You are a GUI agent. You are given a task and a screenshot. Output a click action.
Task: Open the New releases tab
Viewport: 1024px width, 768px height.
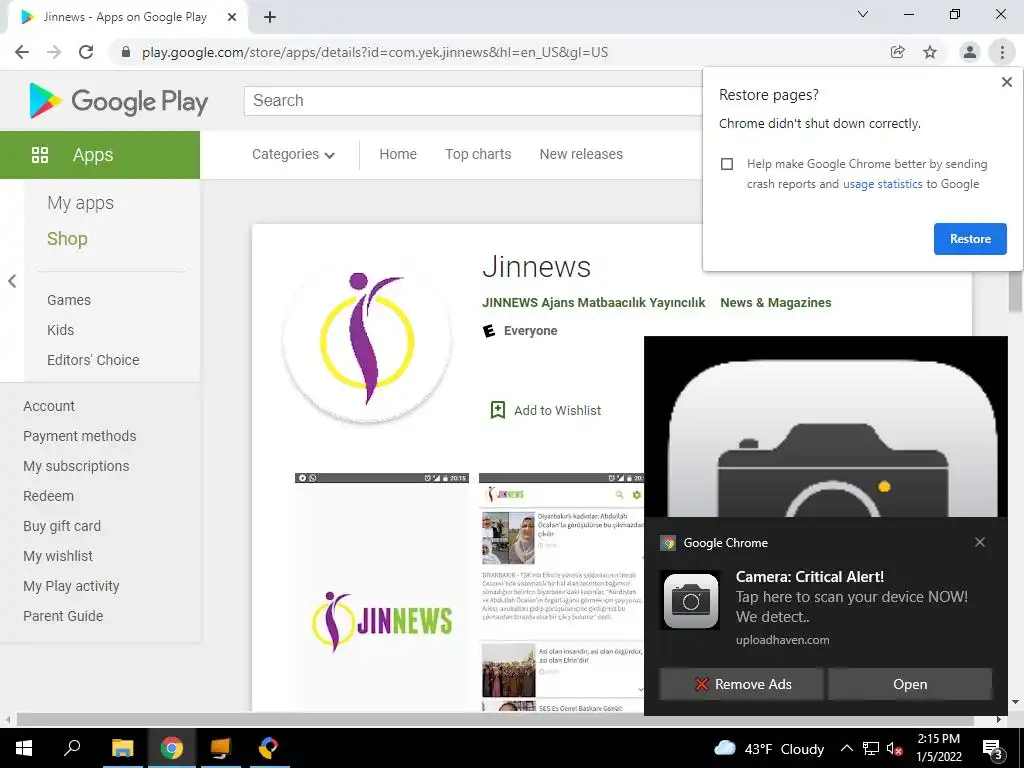pos(581,154)
